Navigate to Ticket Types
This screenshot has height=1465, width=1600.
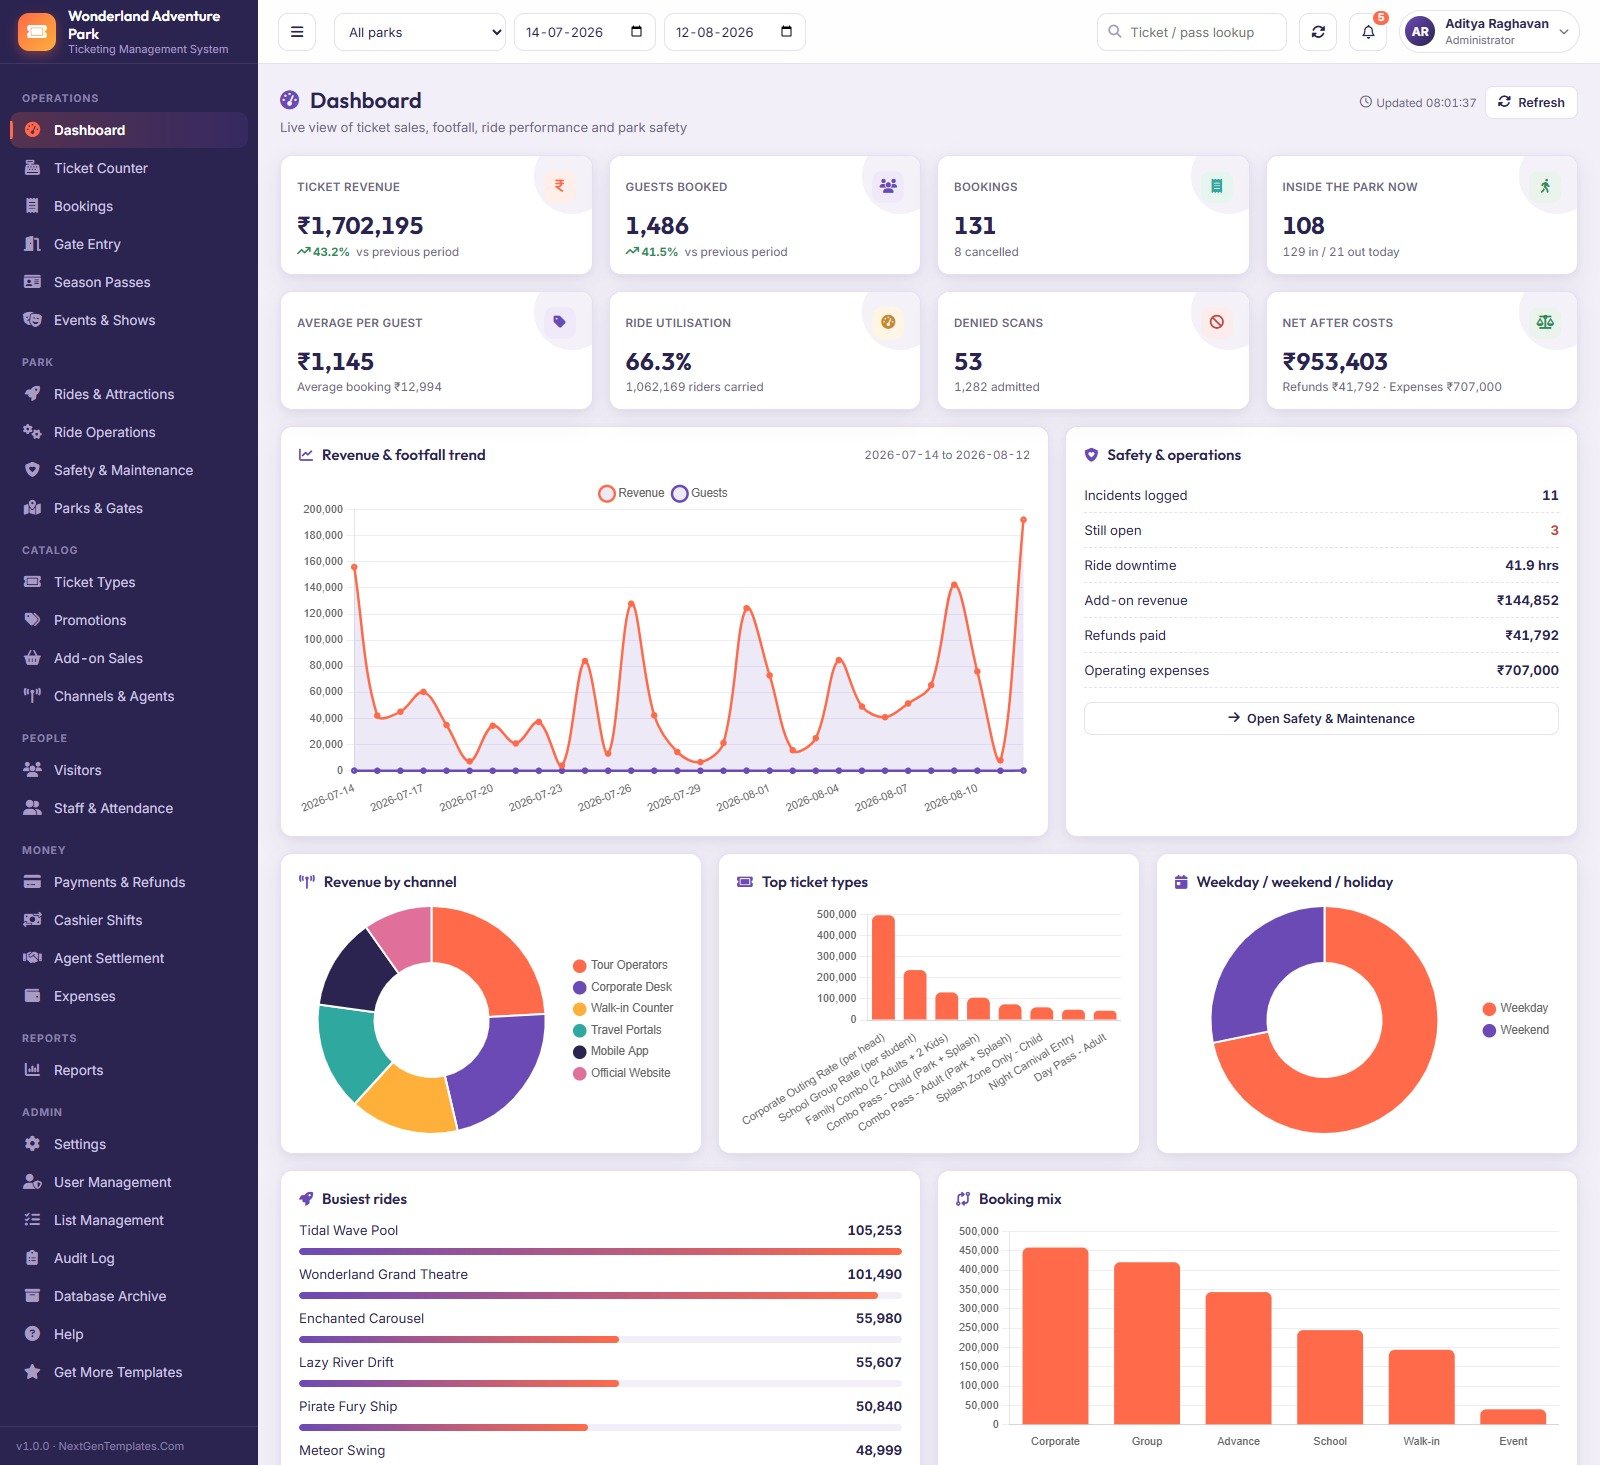[129, 582]
